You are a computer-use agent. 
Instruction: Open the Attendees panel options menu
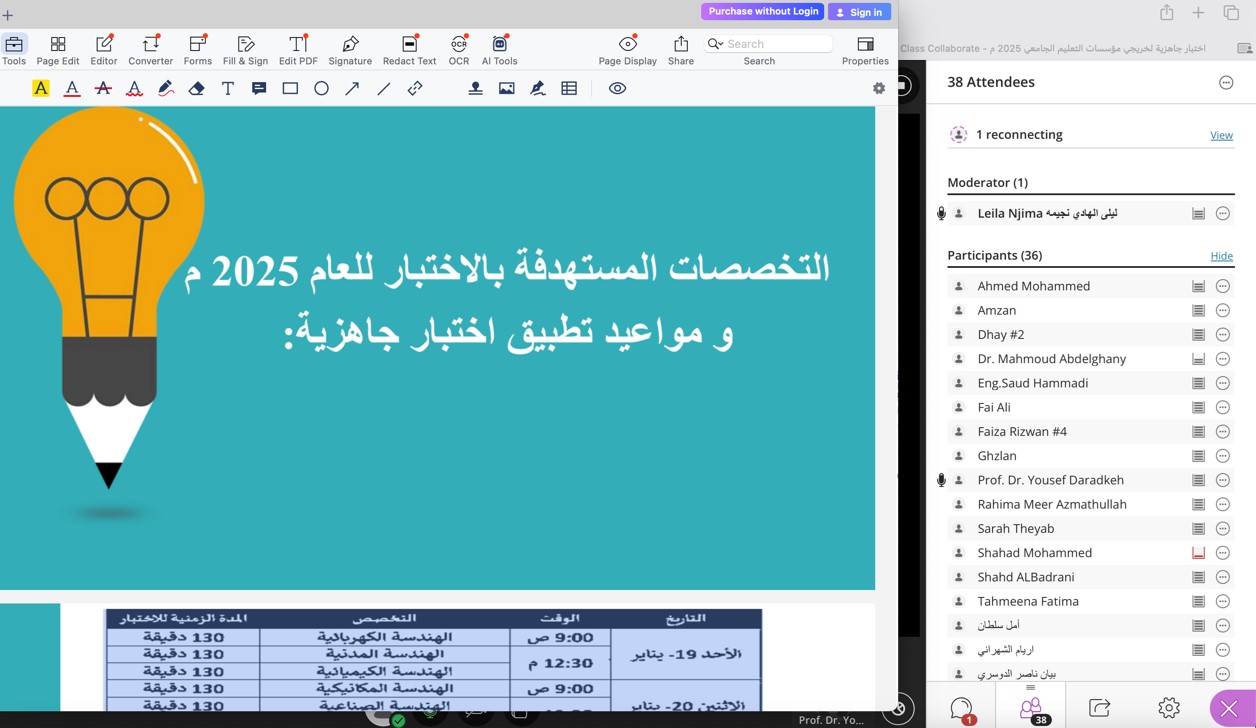1226,83
